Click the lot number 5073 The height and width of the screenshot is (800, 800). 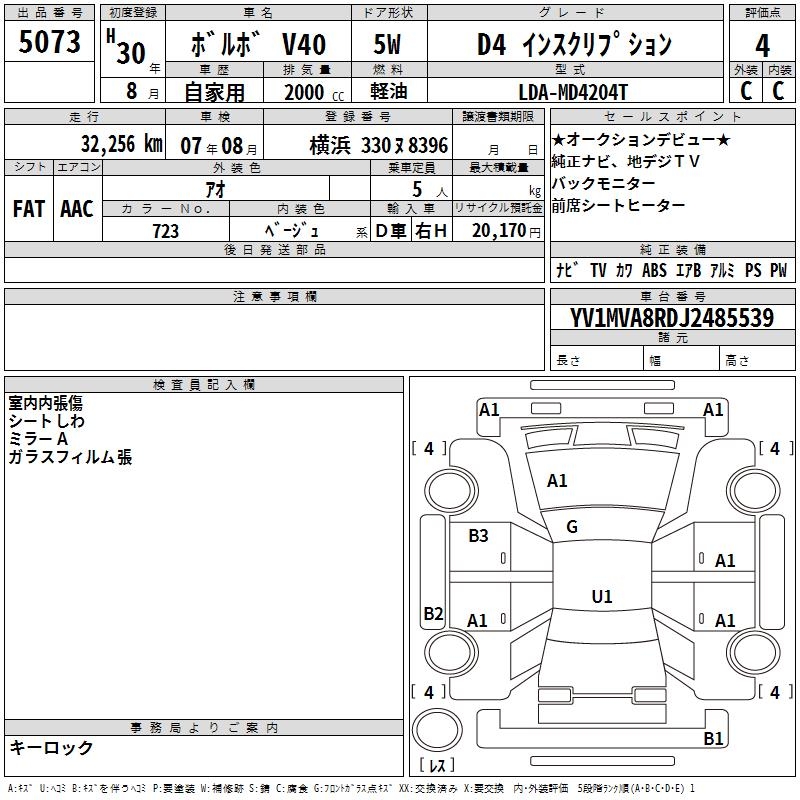[49, 41]
